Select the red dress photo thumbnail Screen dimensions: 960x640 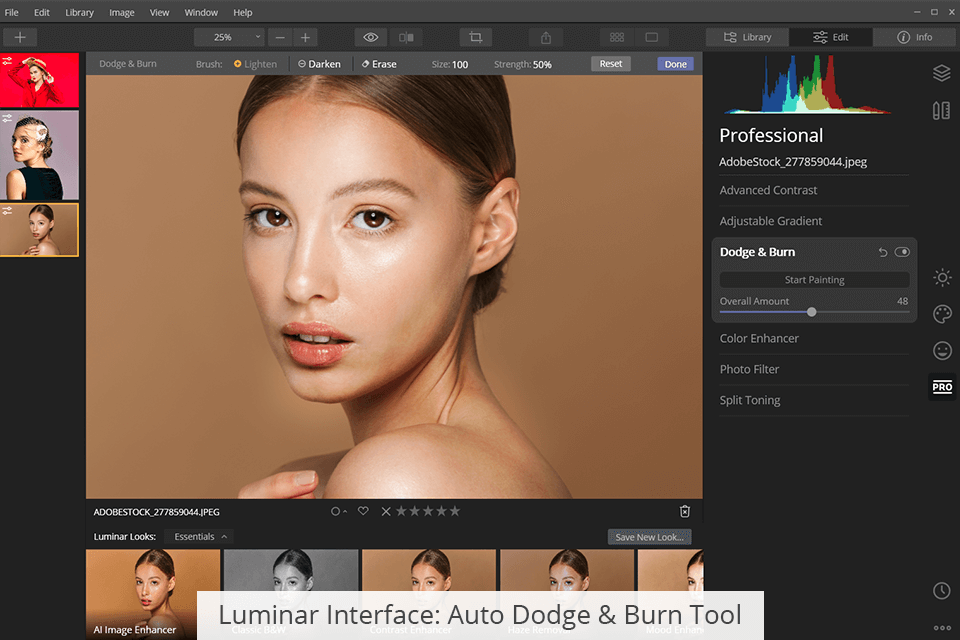[39, 81]
